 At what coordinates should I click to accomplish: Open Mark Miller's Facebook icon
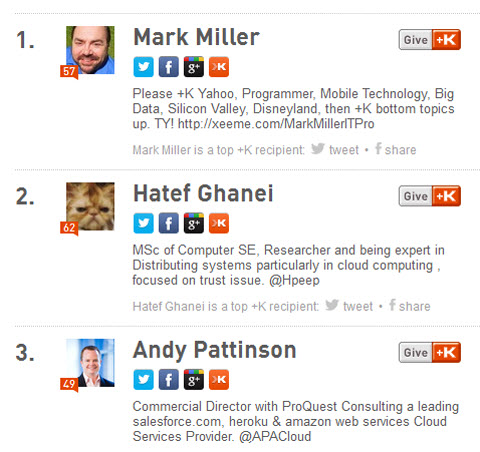click(x=168, y=67)
